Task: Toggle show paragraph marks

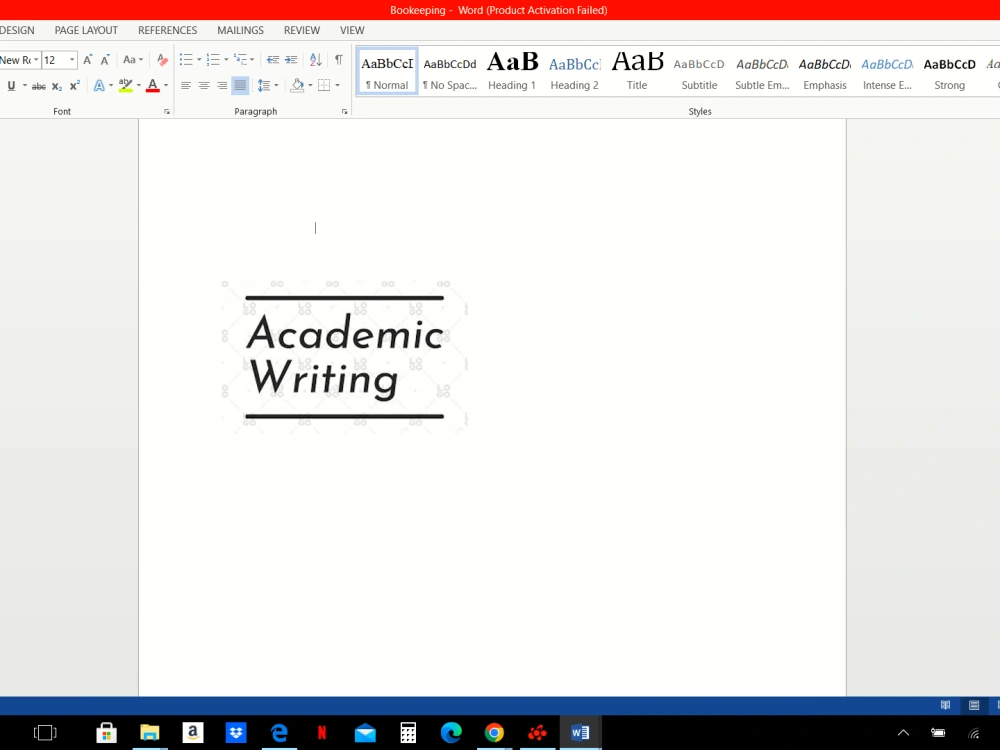Action: tap(339, 60)
